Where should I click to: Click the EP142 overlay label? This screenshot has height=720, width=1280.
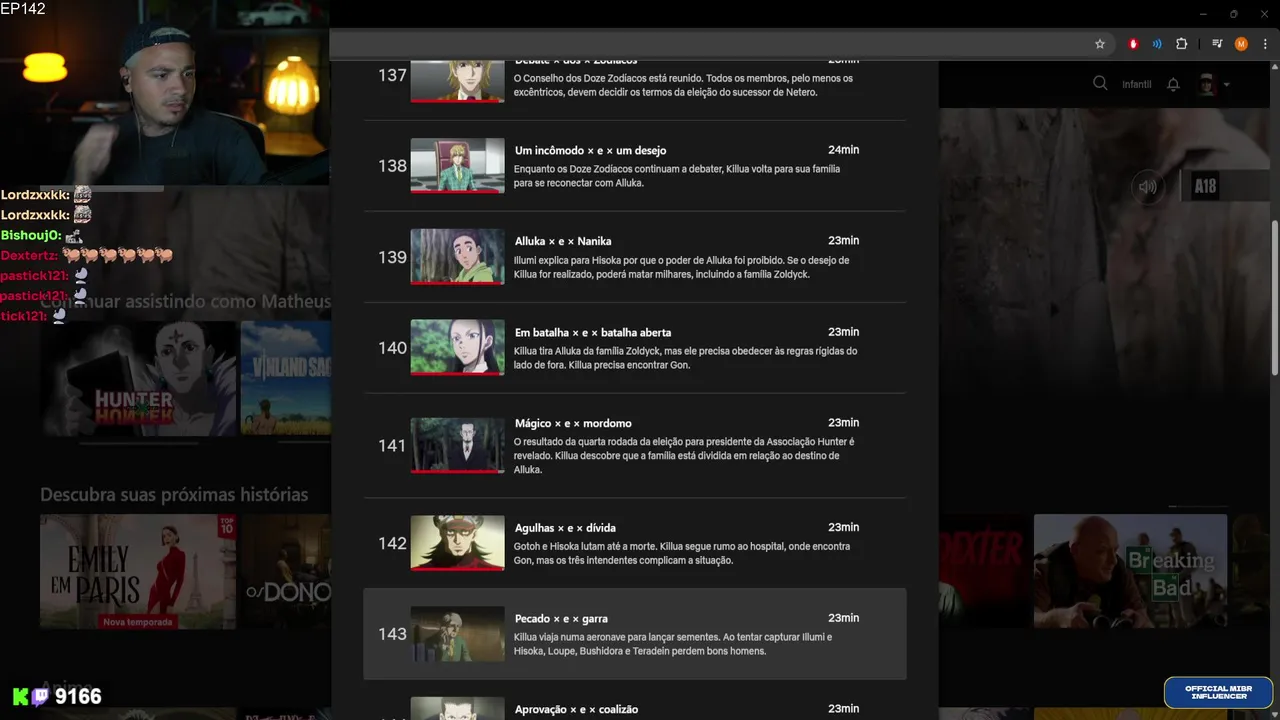coord(23,9)
